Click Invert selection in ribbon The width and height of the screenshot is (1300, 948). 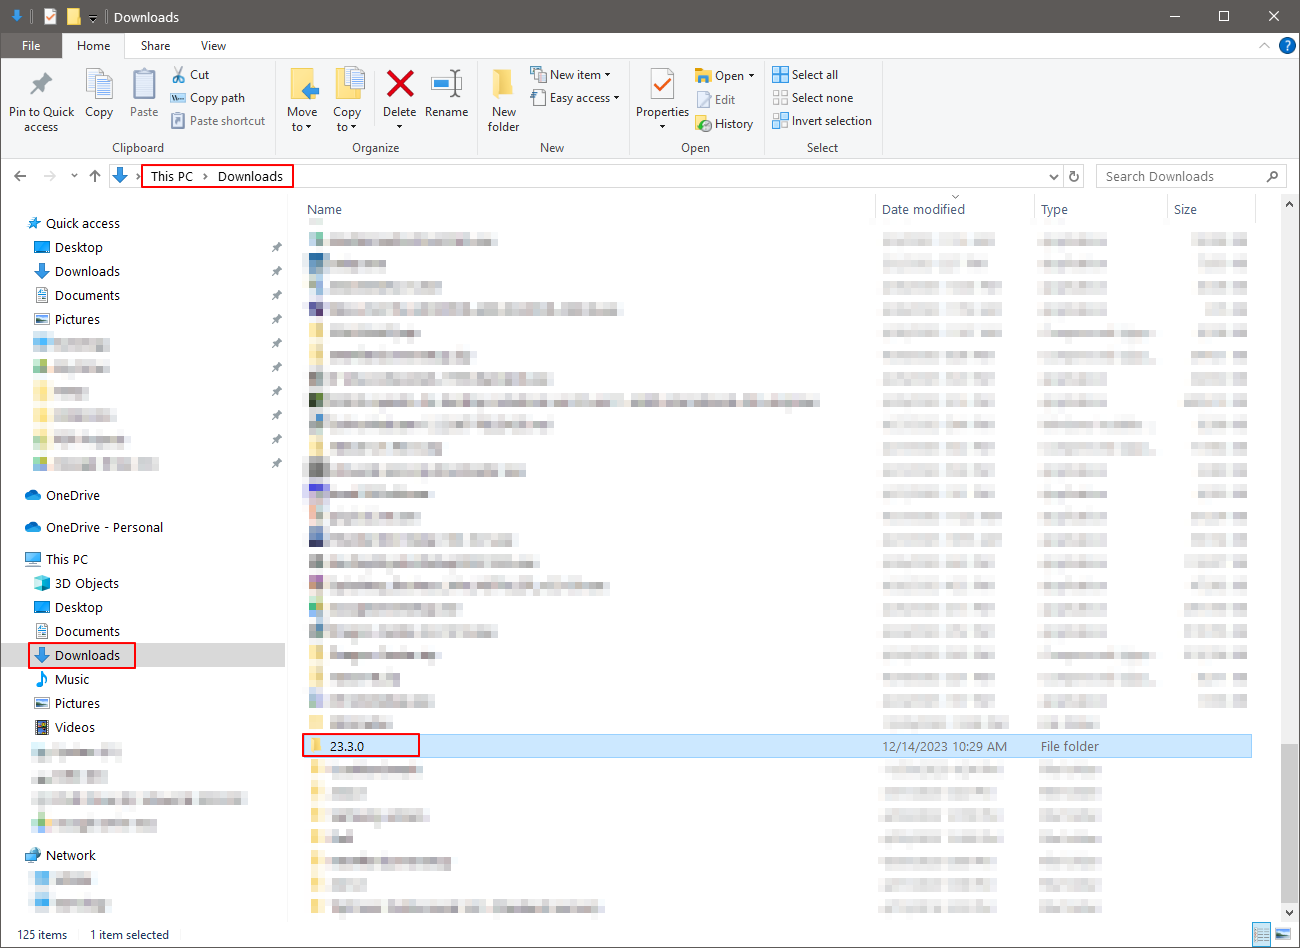click(x=822, y=121)
